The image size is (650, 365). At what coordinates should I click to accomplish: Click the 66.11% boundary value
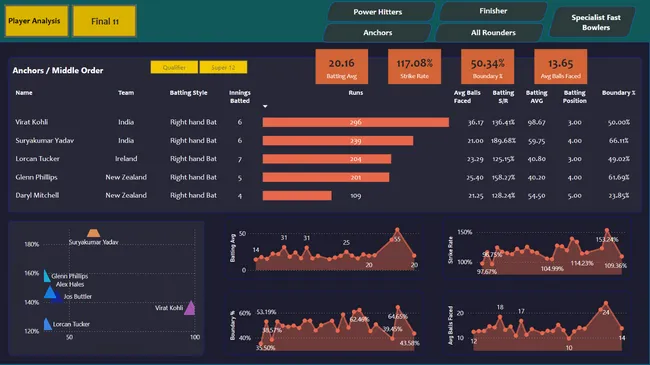coord(618,141)
